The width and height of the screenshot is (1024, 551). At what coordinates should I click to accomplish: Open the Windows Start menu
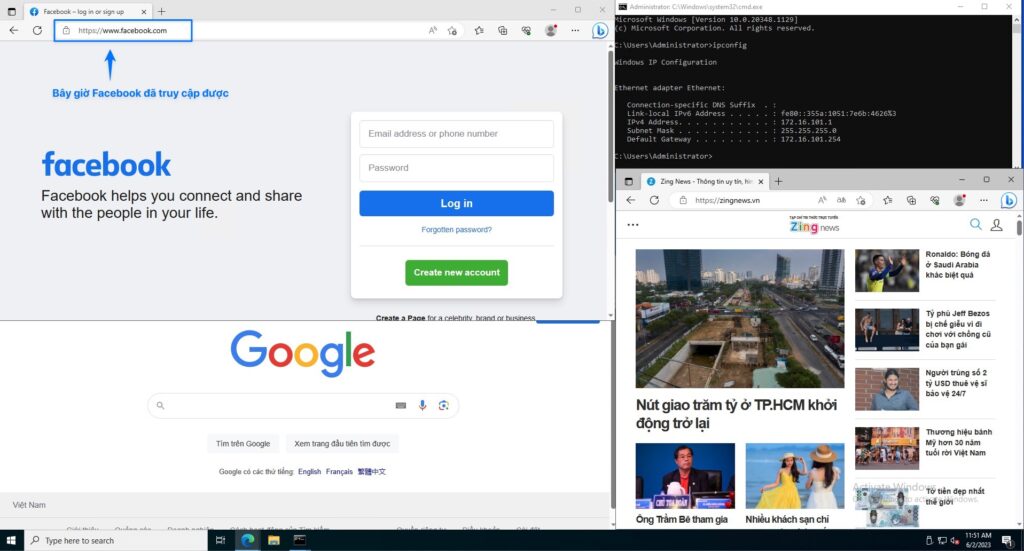(11, 540)
